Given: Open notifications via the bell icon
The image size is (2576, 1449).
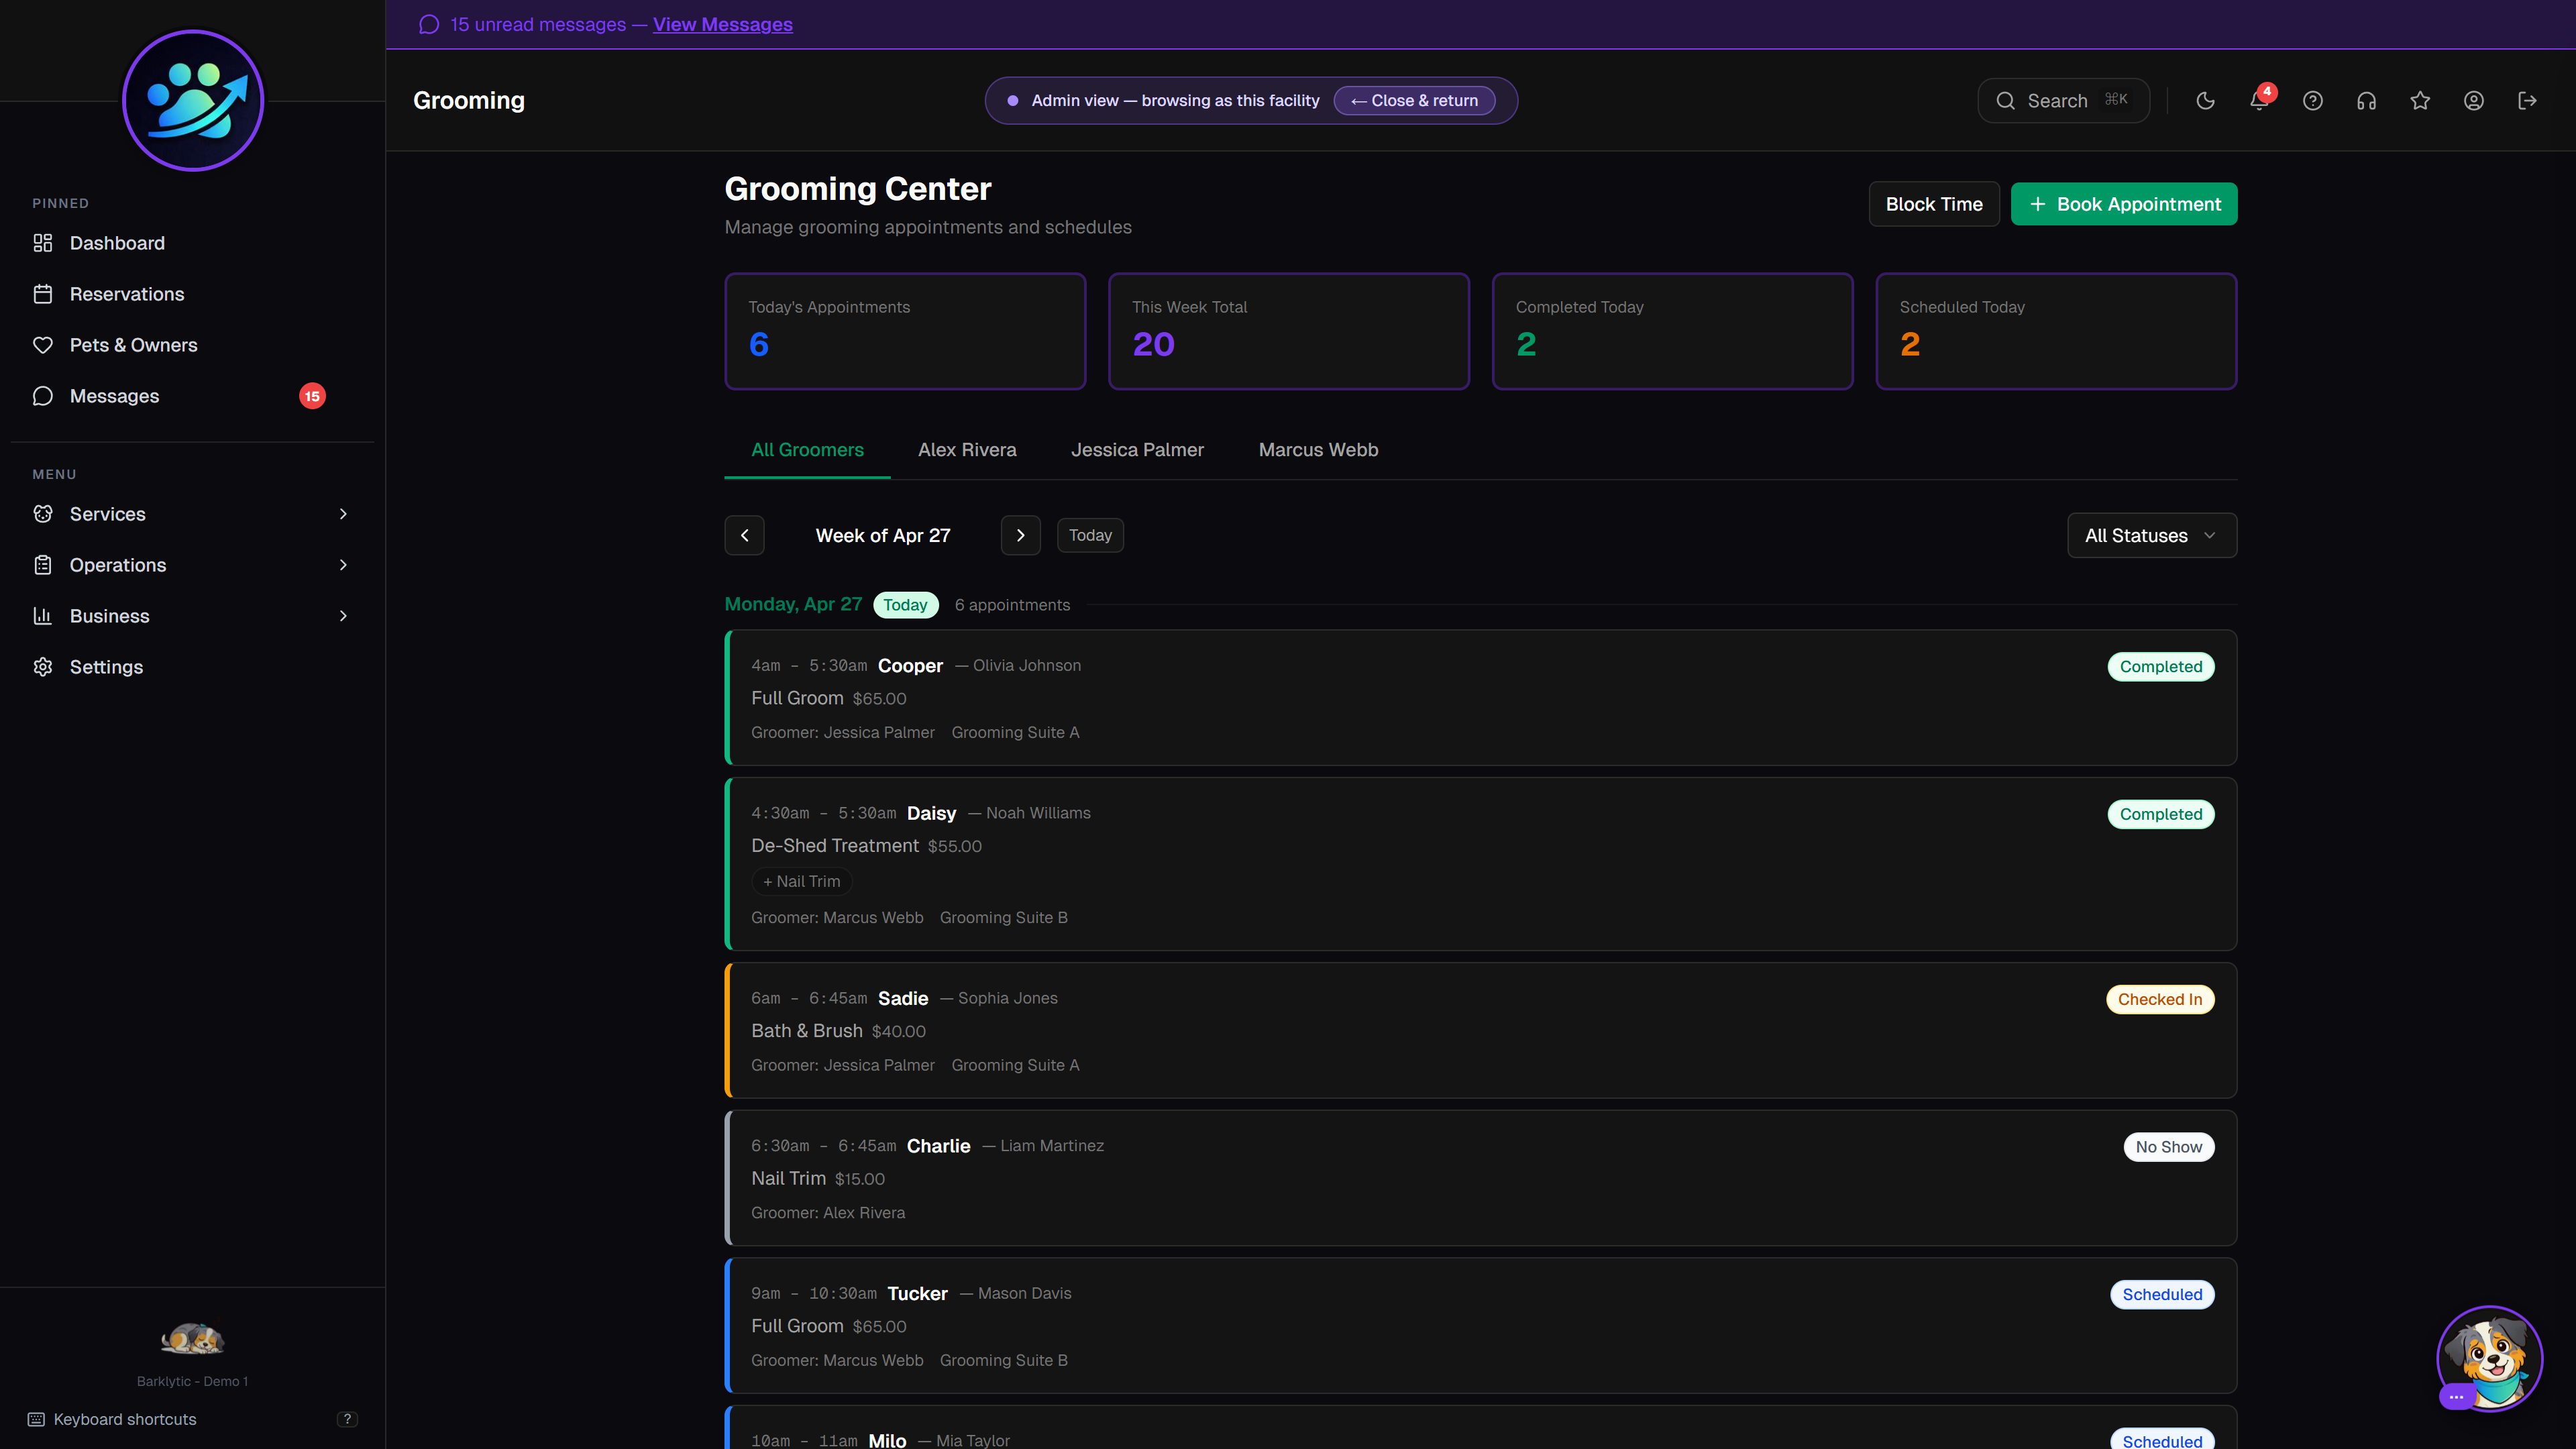Looking at the screenshot, I should click(x=2259, y=100).
